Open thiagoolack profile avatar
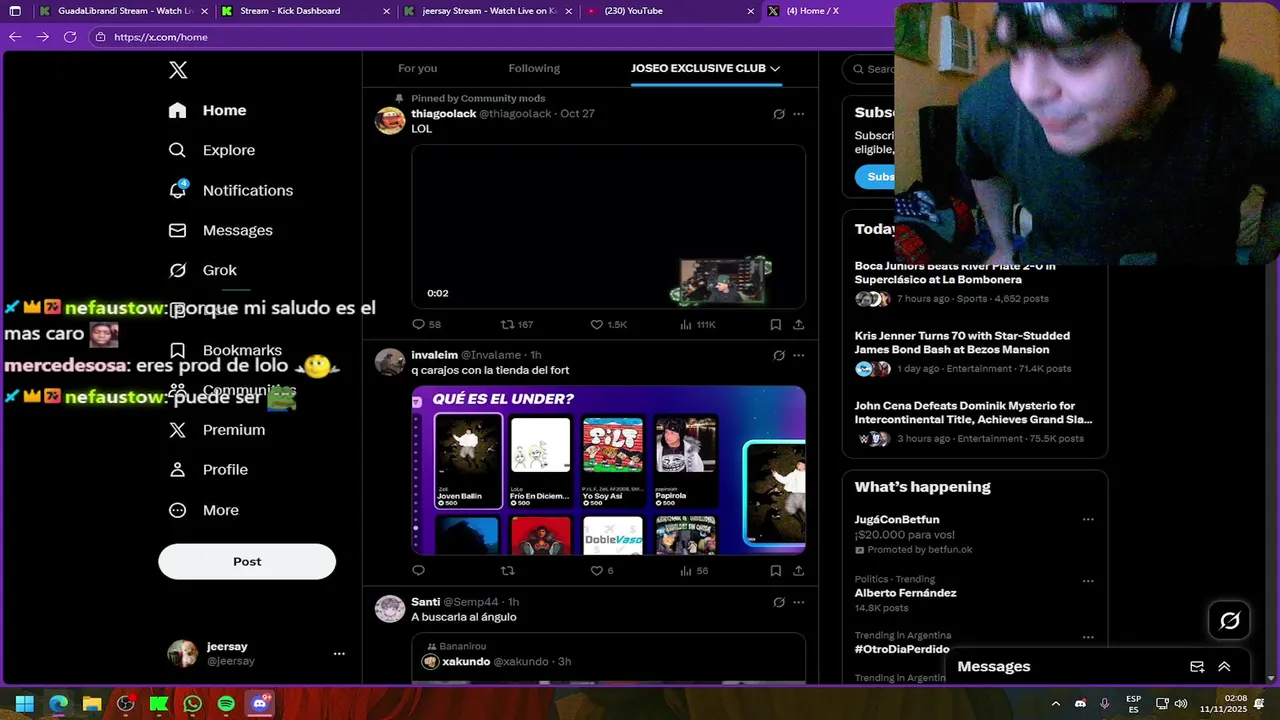Viewport: 1280px width, 720px height. pyautogui.click(x=390, y=120)
